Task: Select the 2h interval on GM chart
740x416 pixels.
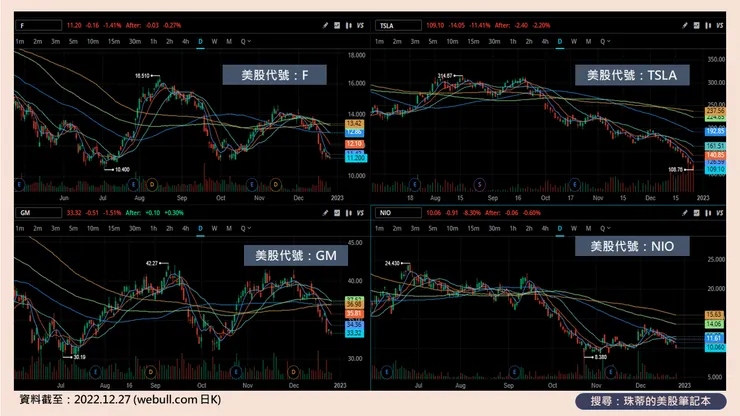Action: (169, 229)
